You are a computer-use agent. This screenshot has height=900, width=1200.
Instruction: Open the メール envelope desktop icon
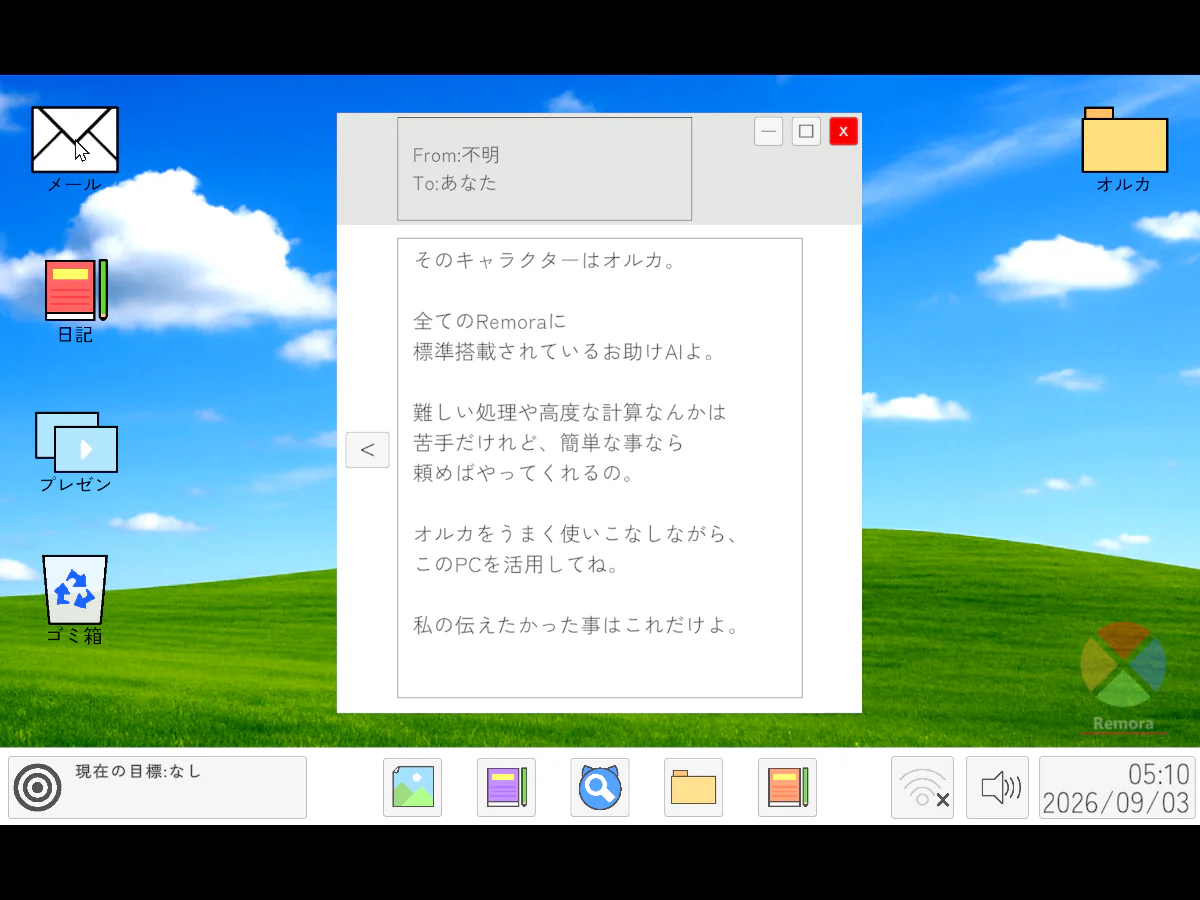75,140
